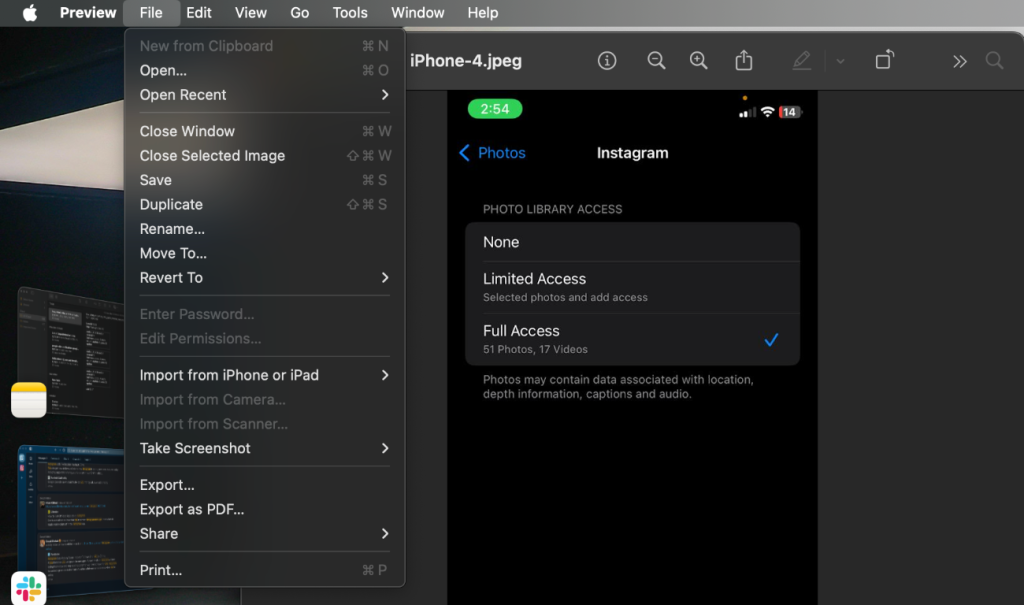This screenshot has width=1024, height=605.
Task: Activate the Markup pencil tool
Action: pos(801,60)
